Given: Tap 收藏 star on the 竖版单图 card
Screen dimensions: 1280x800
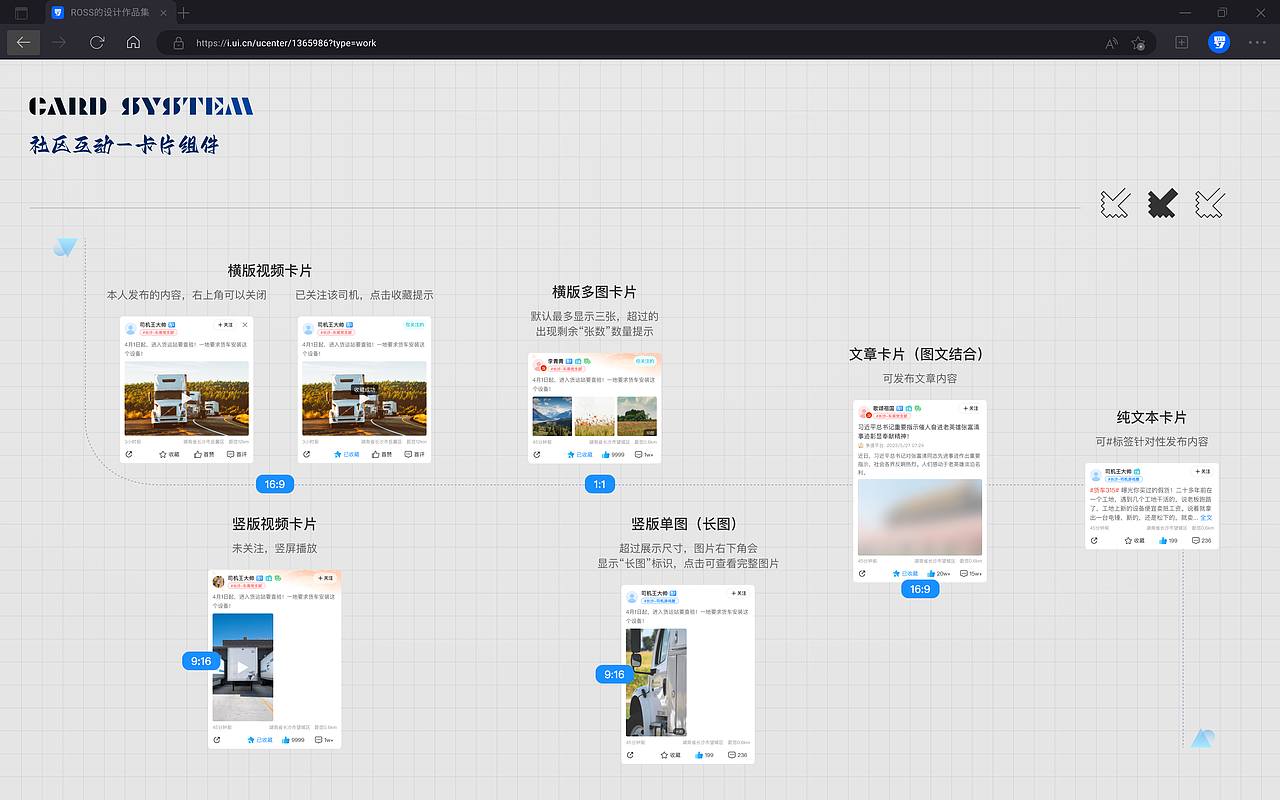Looking at the screenshot, I should 671,755.
